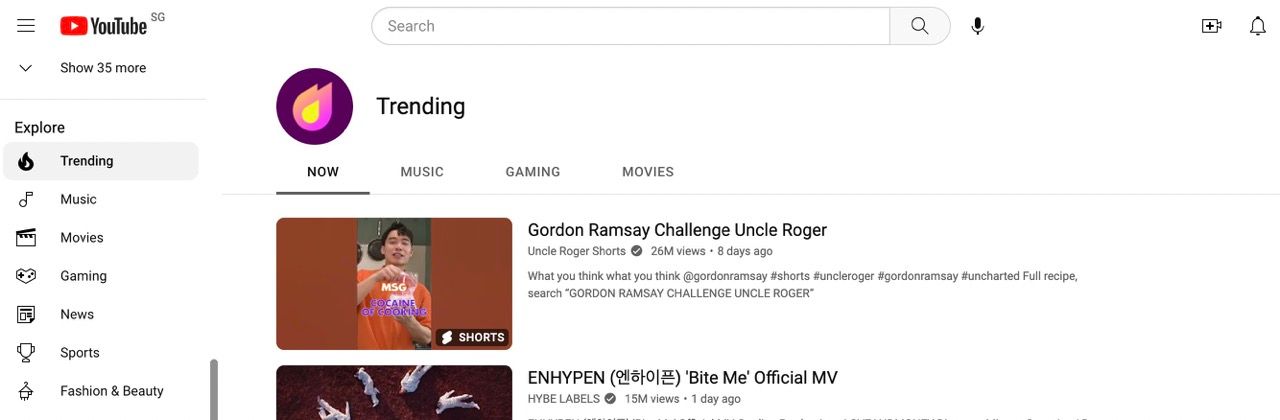The image size is (1280, 420).
Task: Activate voice search microphone
Action: (978, 26)
